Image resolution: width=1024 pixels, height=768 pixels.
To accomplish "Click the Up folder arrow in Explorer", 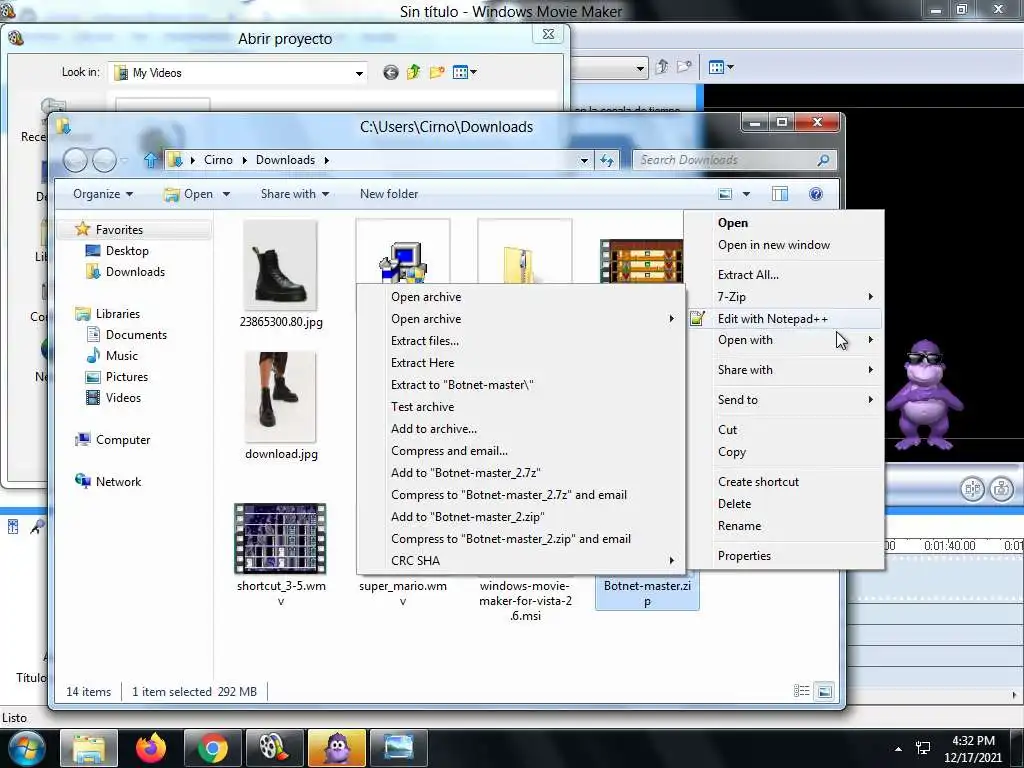I will point(150,160).
